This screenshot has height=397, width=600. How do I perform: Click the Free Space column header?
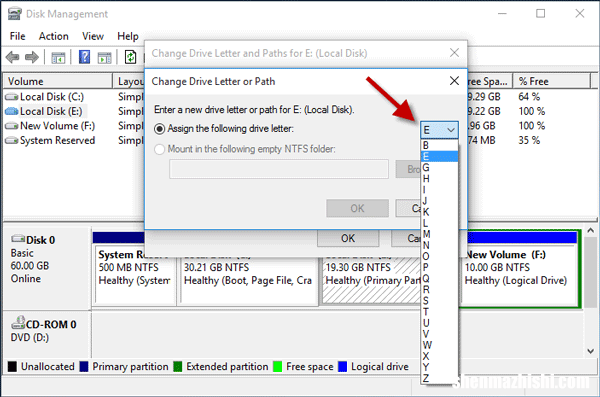pyautogui.click(x=489, y=81)
